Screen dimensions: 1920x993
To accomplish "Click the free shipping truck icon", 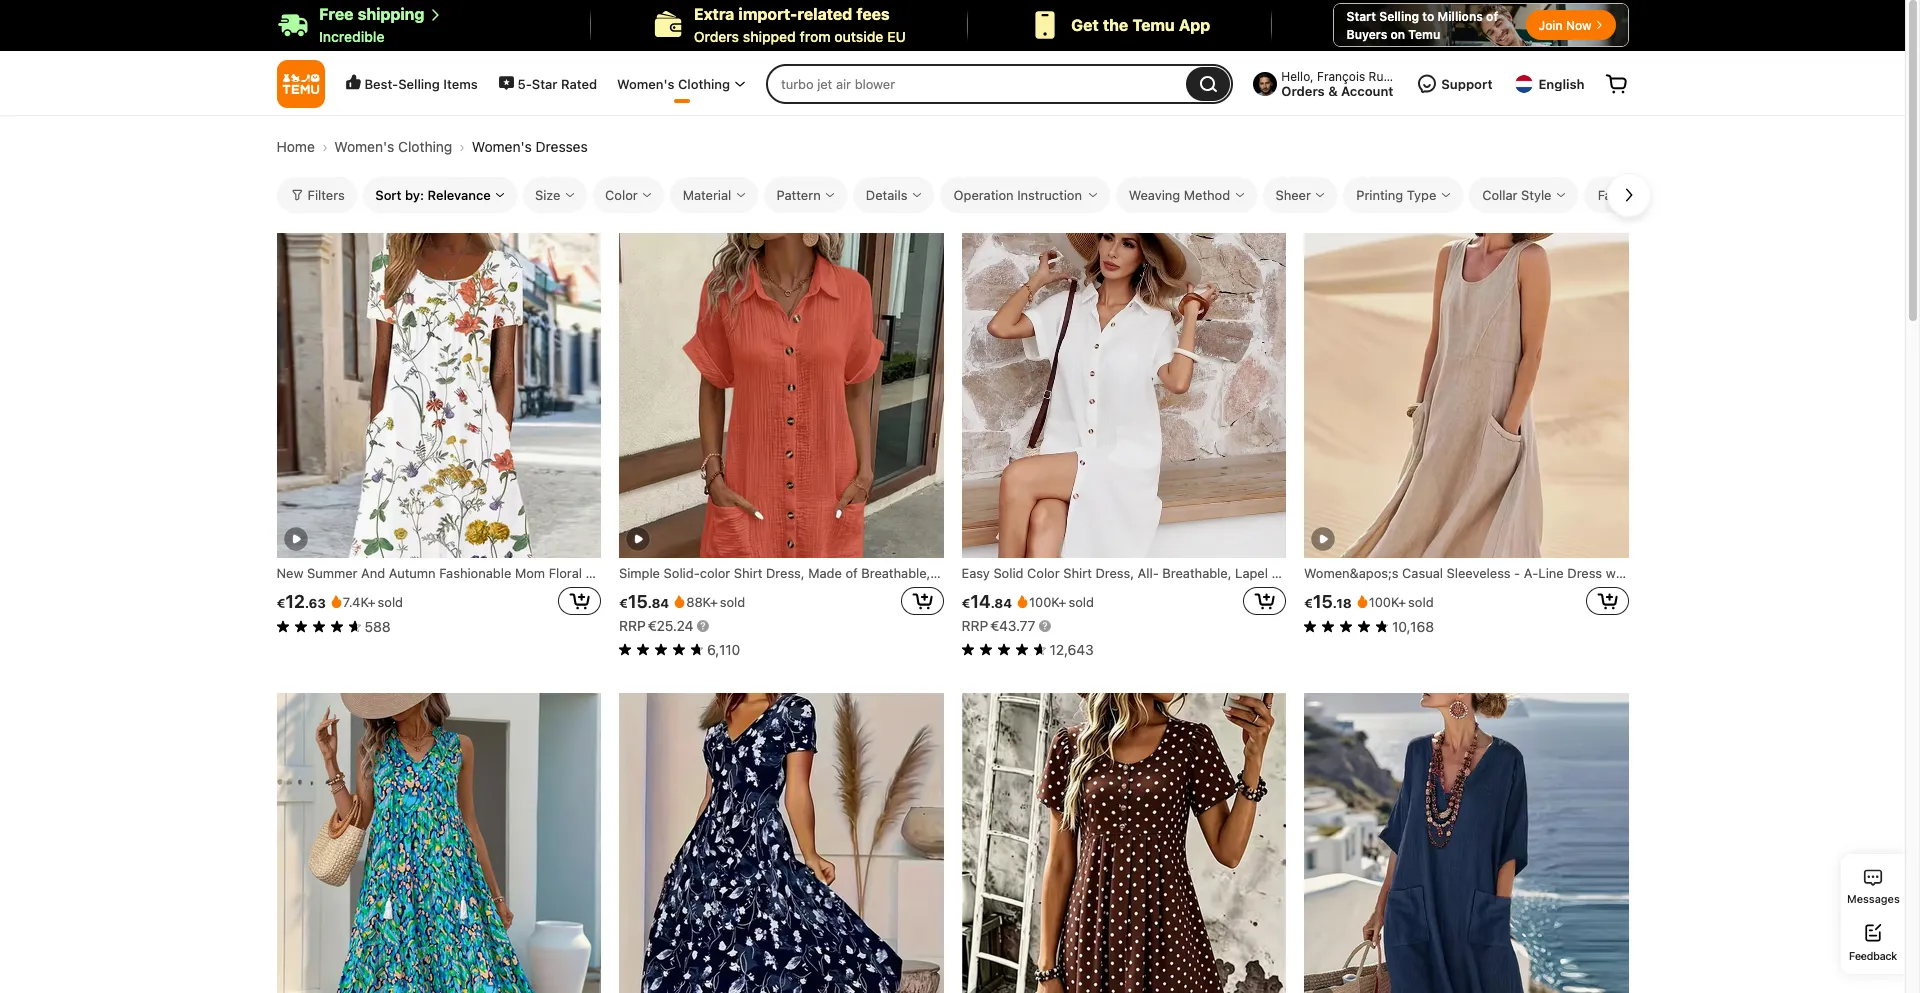I will coord(293,25).
